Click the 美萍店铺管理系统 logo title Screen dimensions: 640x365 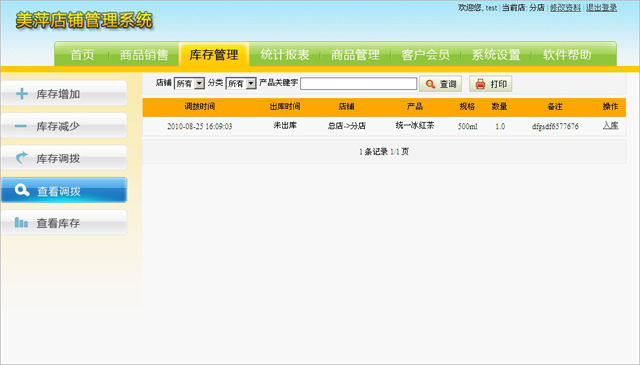coord(84,20)
